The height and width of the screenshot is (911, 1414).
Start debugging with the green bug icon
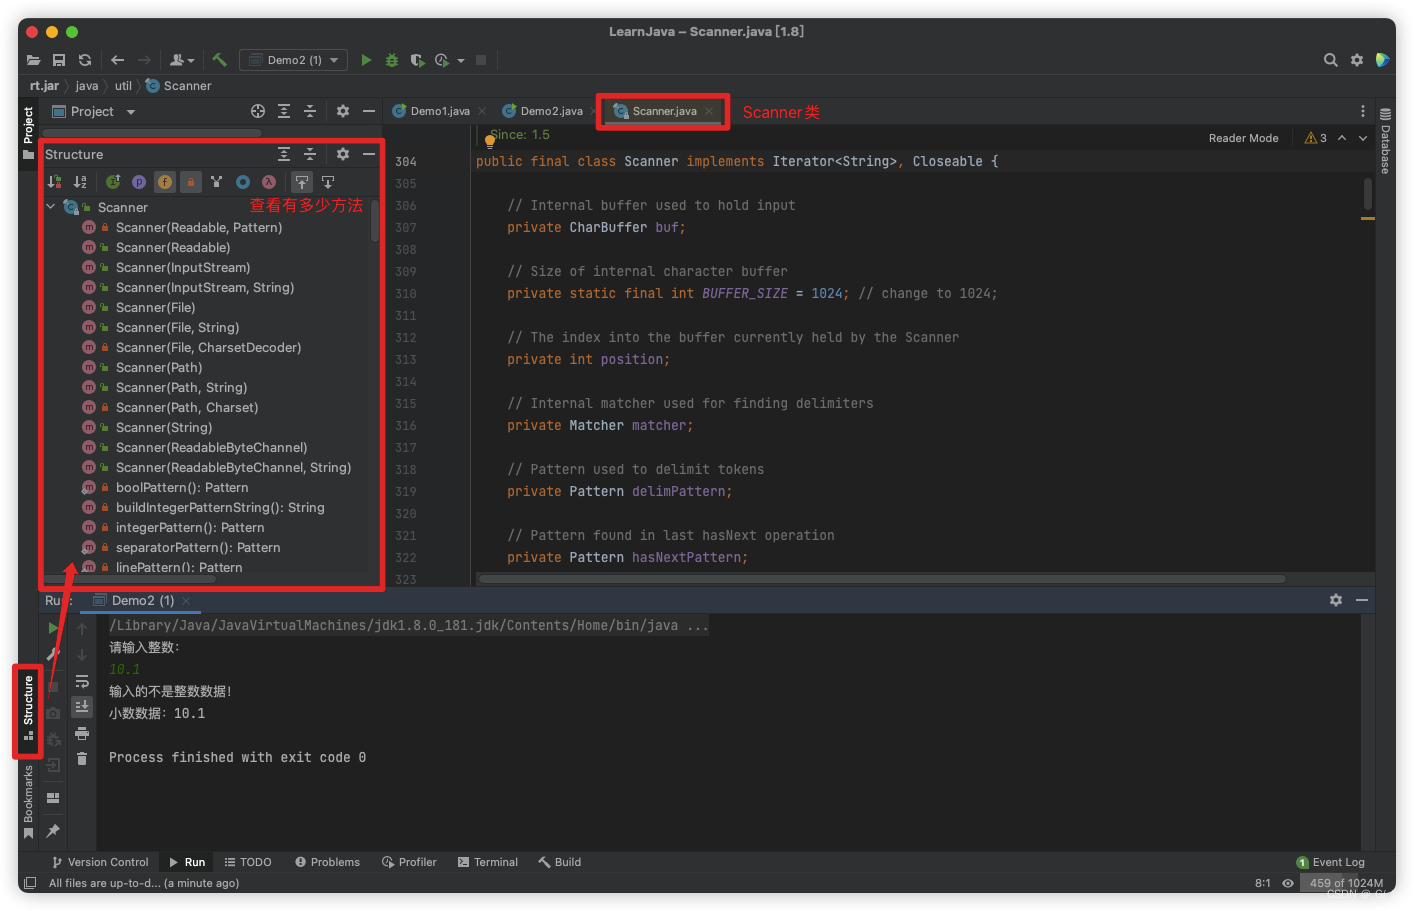click(x=392, y=60)
